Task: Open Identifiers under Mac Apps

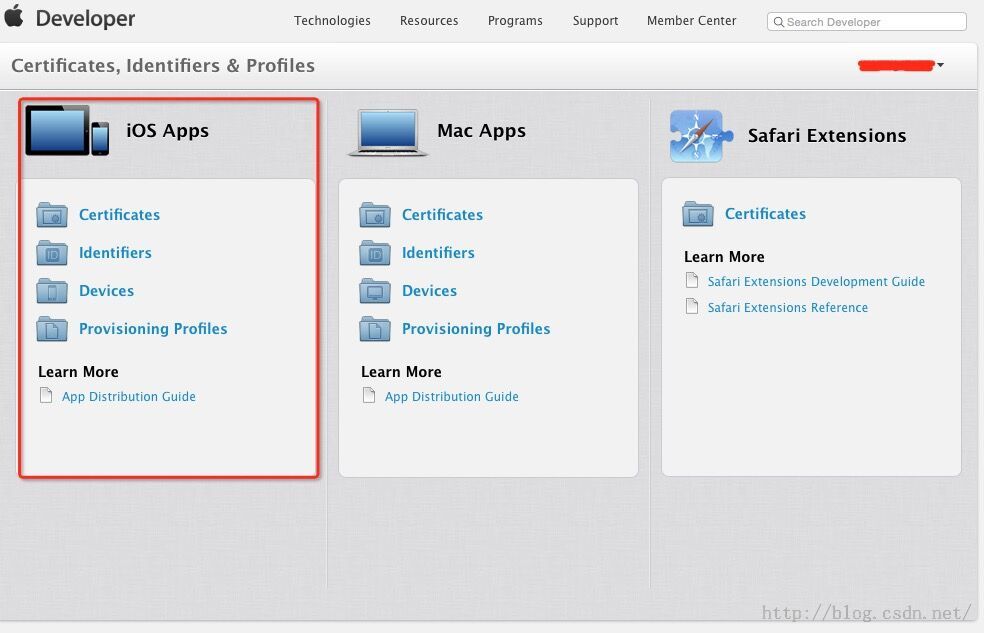Action: pyautogui.click(x=438, y=253)
